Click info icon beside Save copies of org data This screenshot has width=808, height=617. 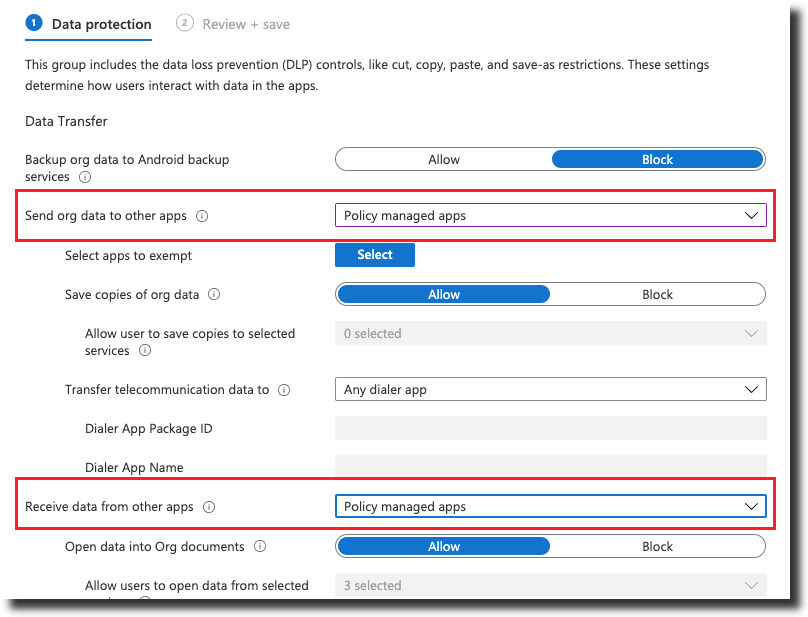[214, 295]
